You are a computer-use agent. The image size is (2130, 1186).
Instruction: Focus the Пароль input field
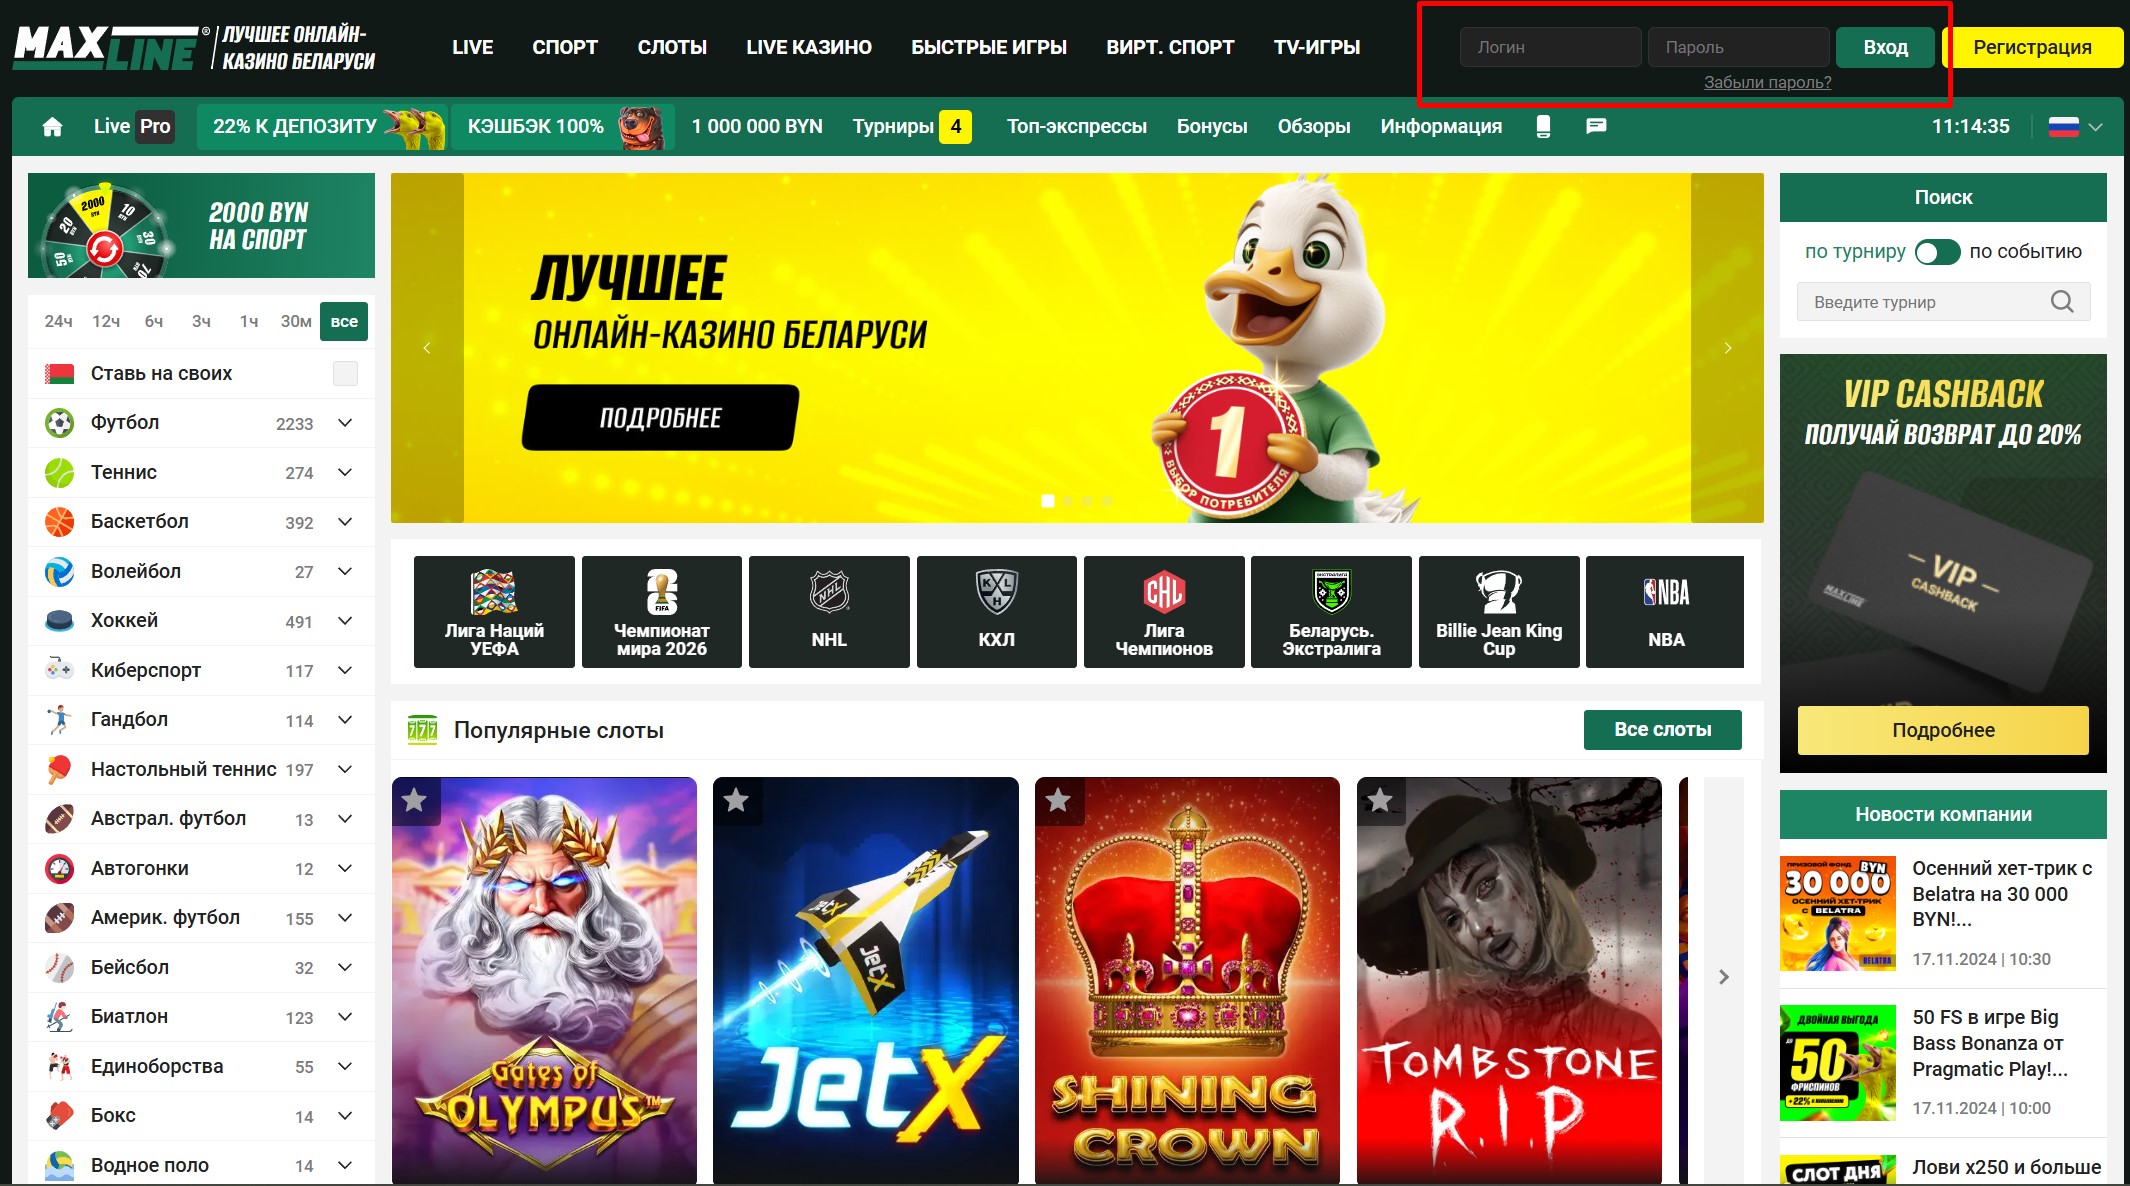(1738, 47)
